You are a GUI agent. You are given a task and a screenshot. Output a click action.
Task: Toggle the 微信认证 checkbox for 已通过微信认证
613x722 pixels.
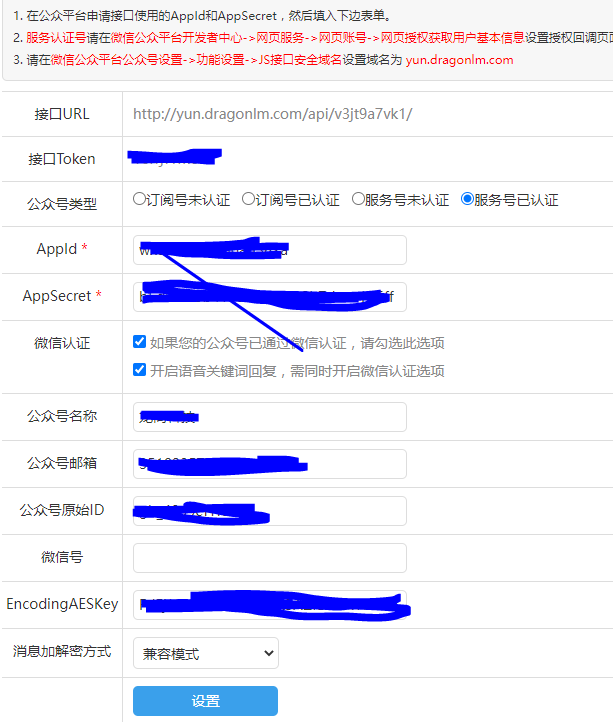pyautogui.click(x=139, y=342)
